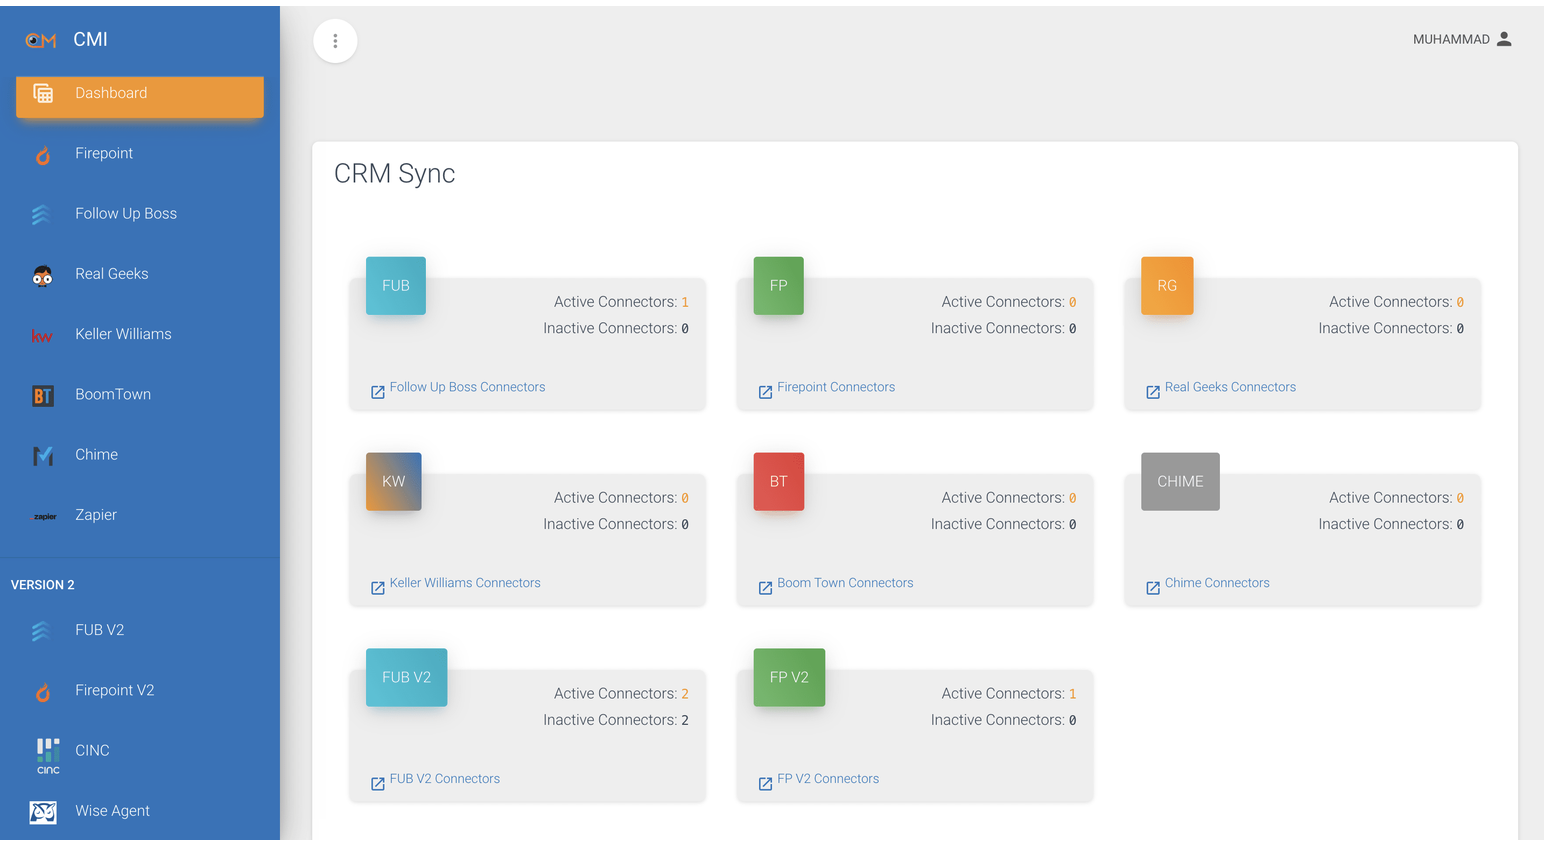Open Firepoint V2 sidebar item
Image resolution: width=1544 pixels, height=866 pixels.
140,691
